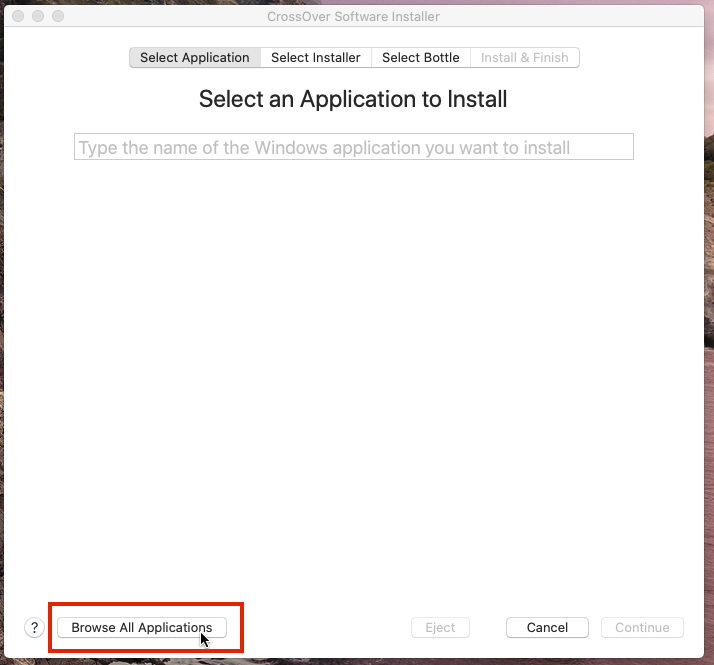
Task: Click the disabled Continue button
Action: 642,627
